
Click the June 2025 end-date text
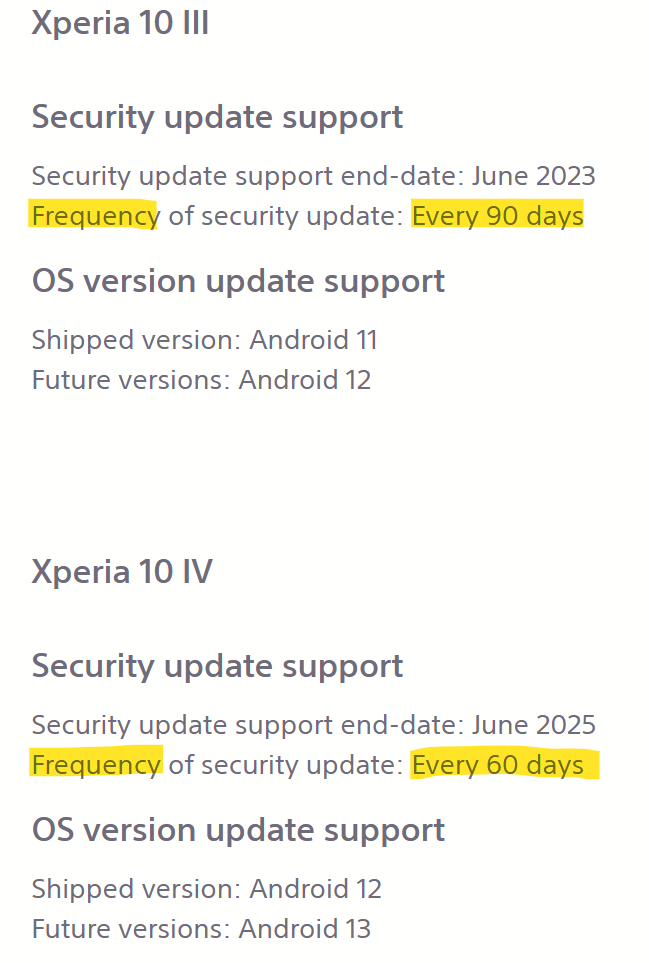point(534,725)
